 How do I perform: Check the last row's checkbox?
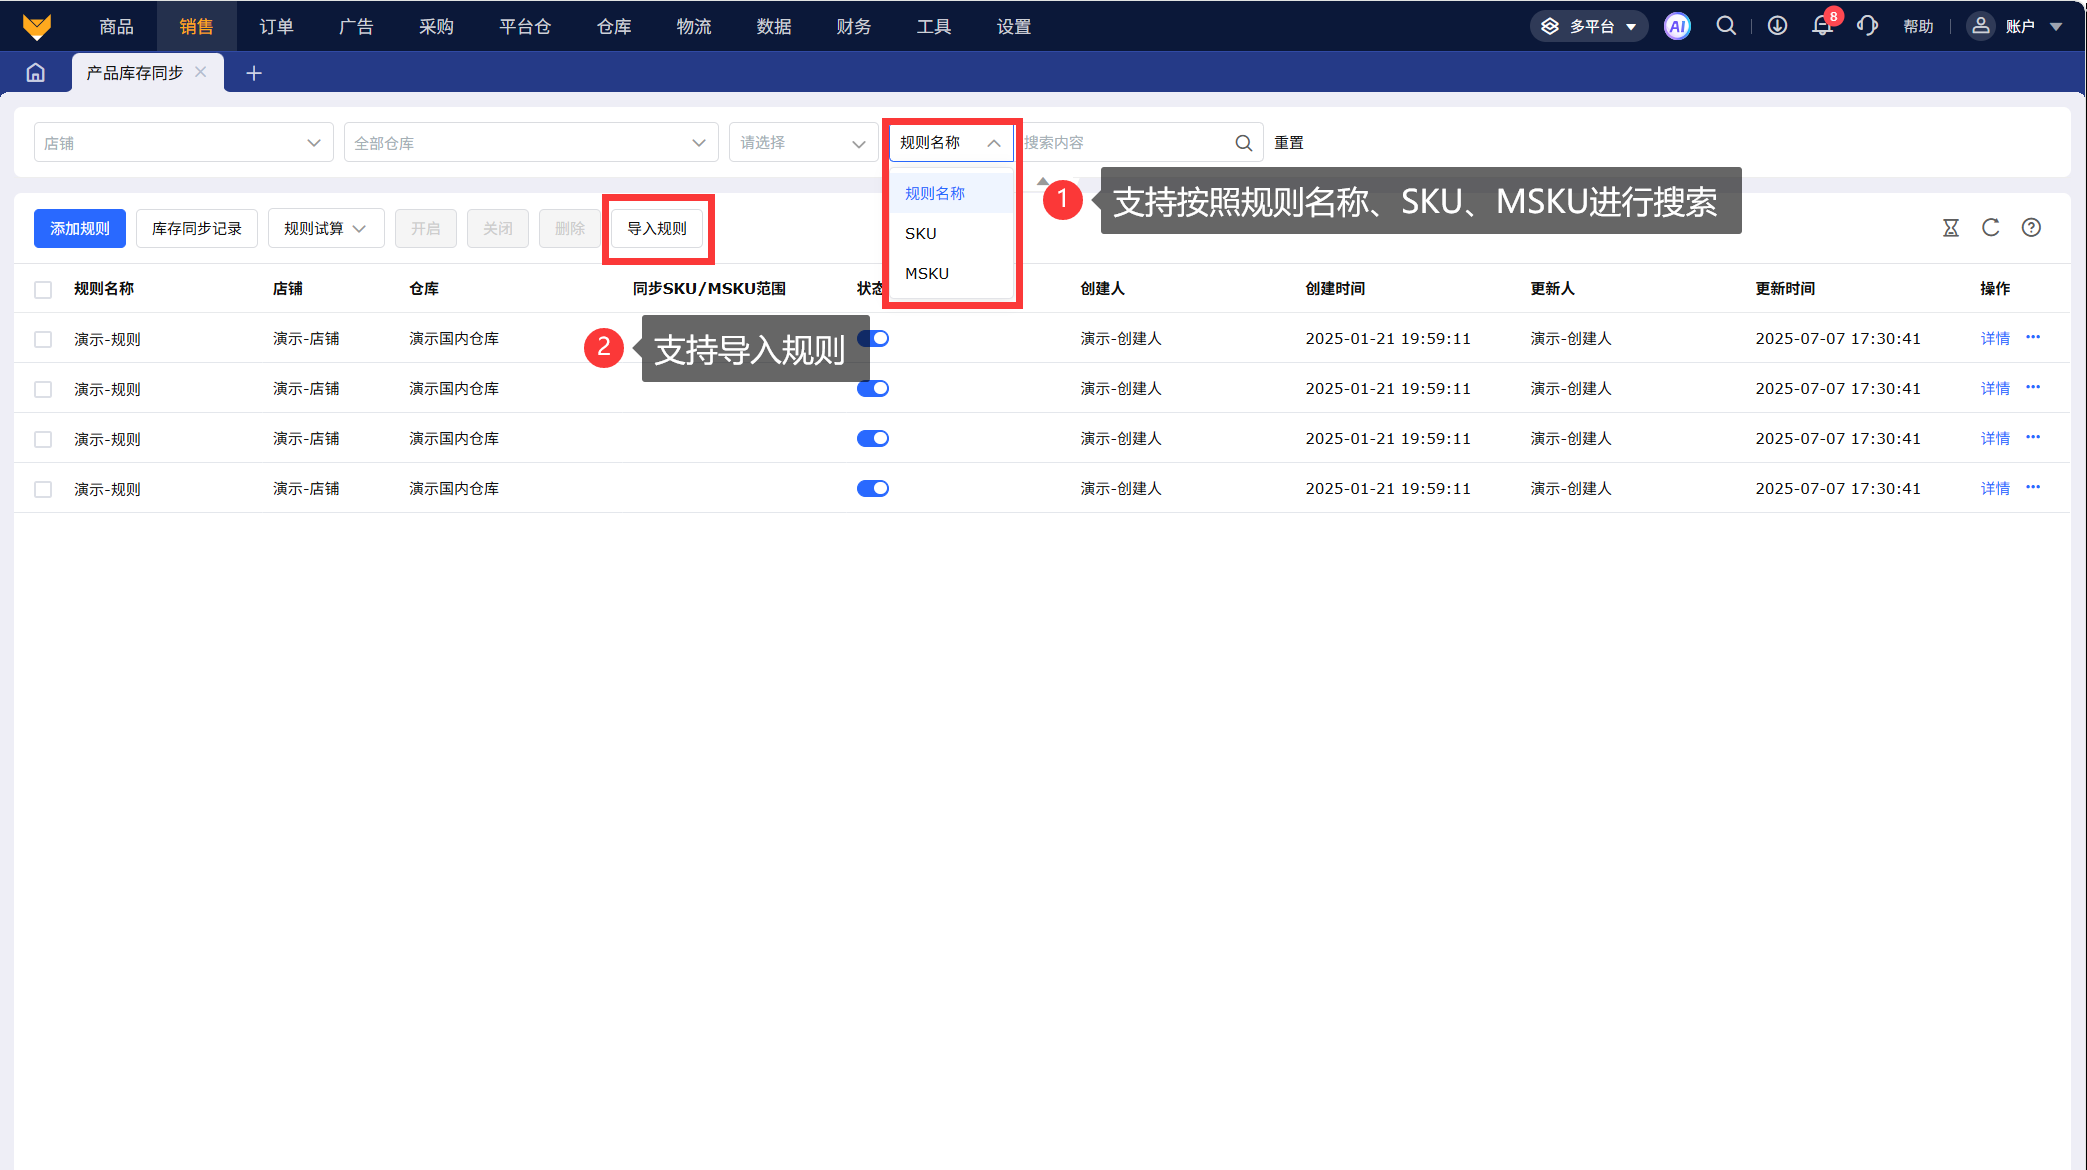click(x=43, y=489)
